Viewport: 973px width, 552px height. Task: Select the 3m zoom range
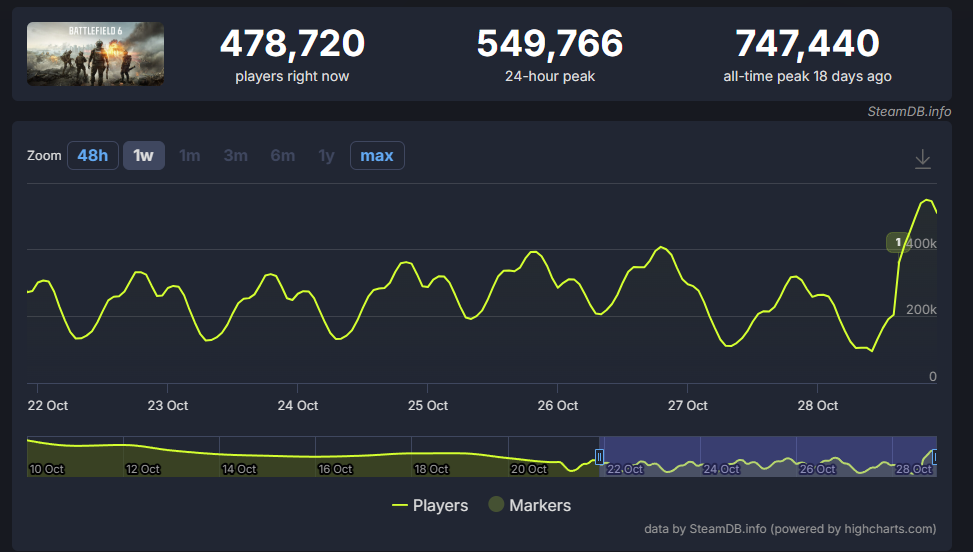[236, 156]
